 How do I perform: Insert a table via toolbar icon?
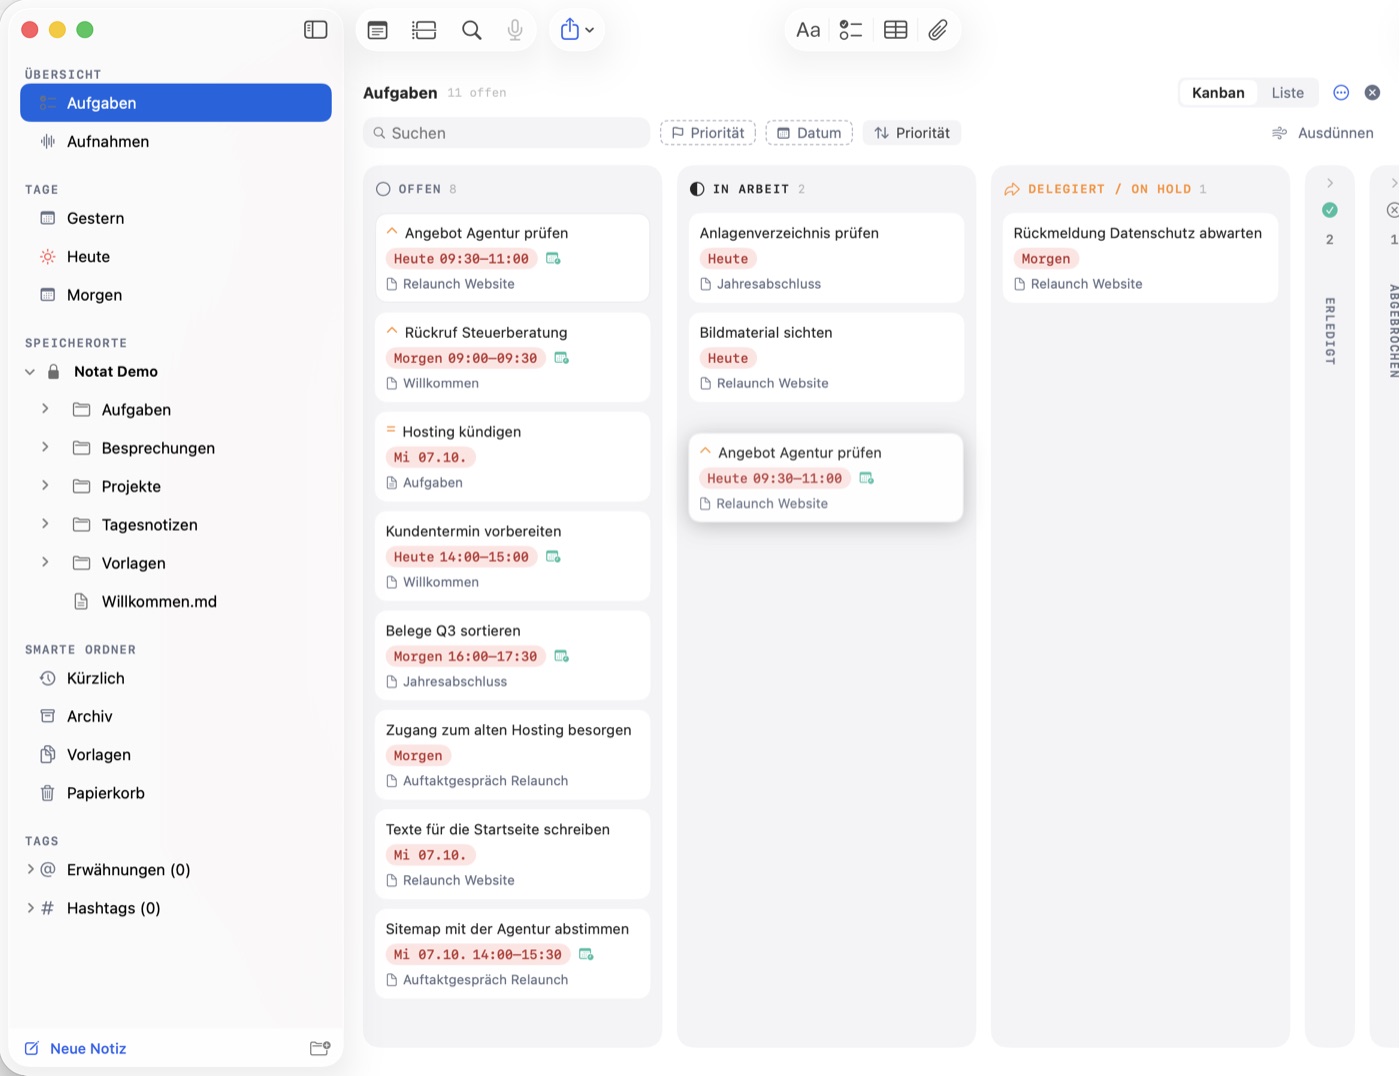[x=896, y=30]
